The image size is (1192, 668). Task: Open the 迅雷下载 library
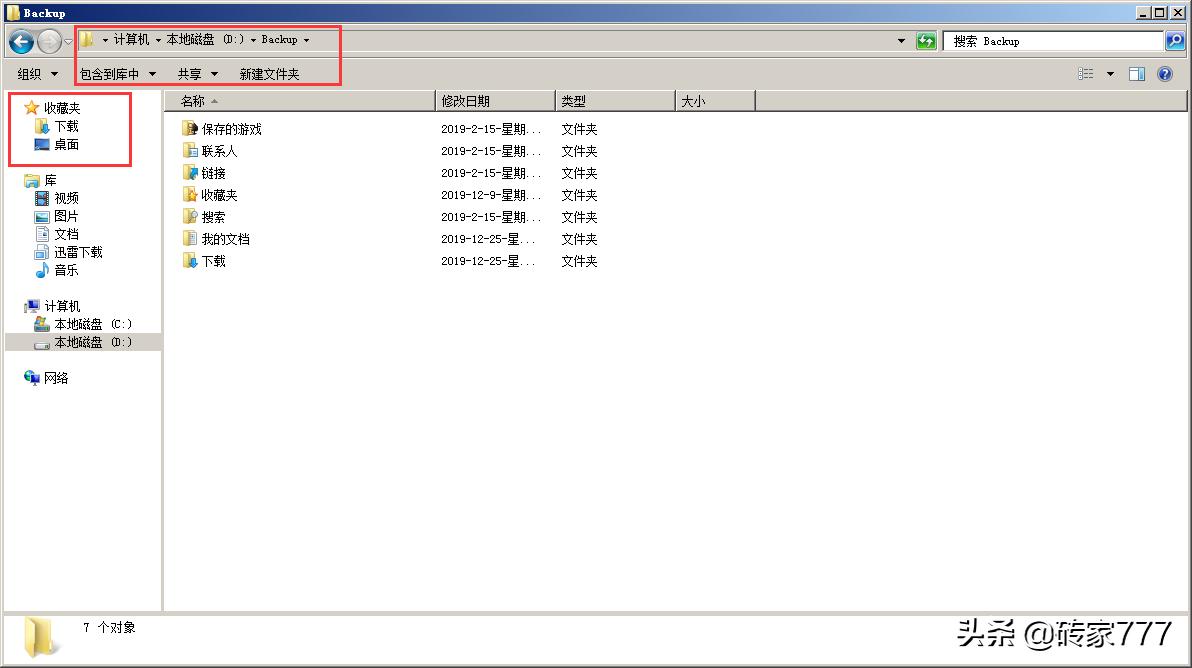78,252
